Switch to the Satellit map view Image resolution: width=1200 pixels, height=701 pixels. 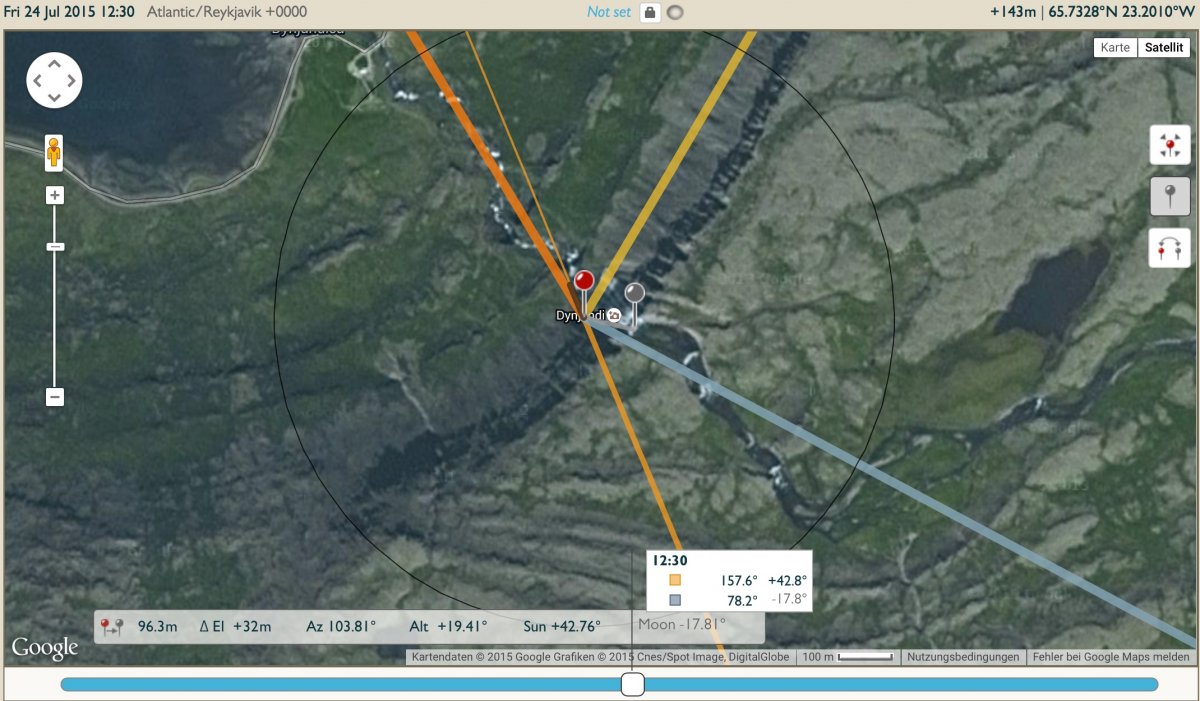coord(1163,47)
